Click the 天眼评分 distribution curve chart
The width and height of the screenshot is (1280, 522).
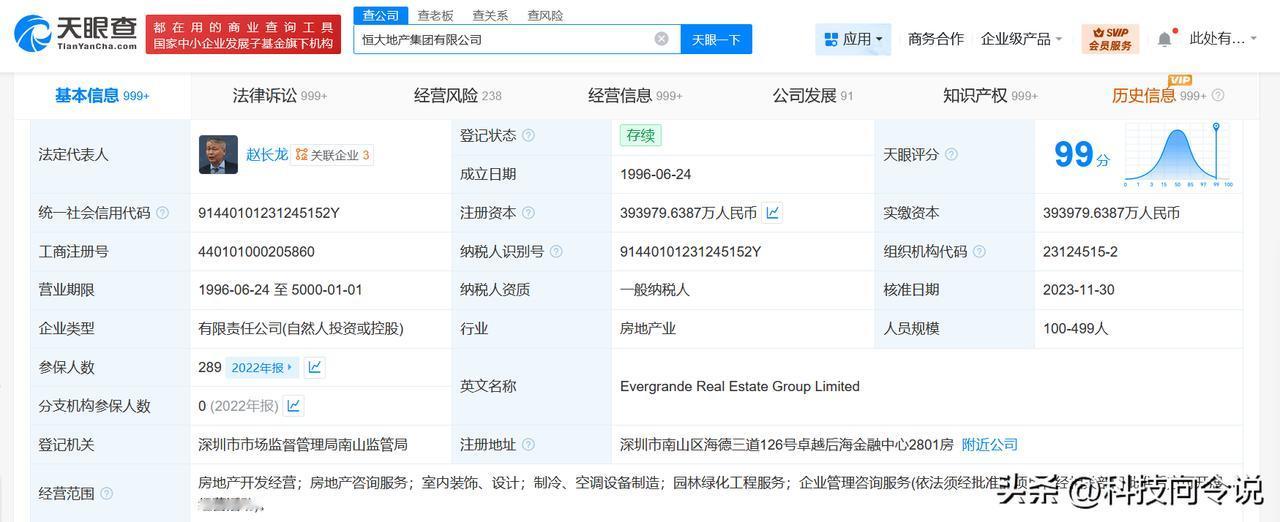(1180, 156)
